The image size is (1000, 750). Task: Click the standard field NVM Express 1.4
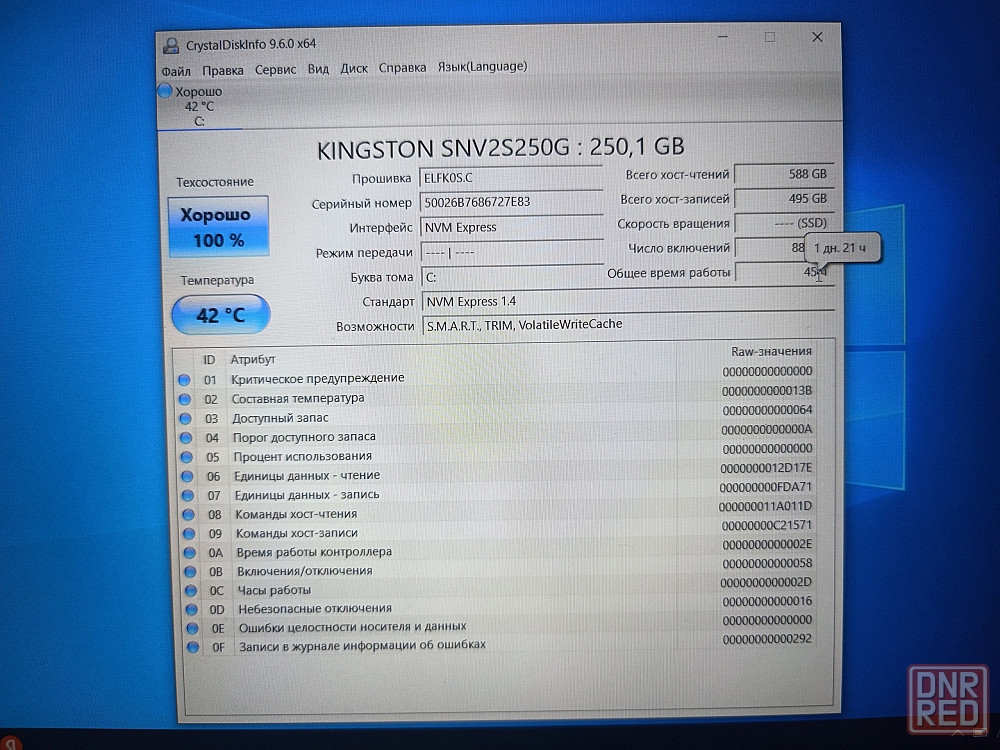628,301
